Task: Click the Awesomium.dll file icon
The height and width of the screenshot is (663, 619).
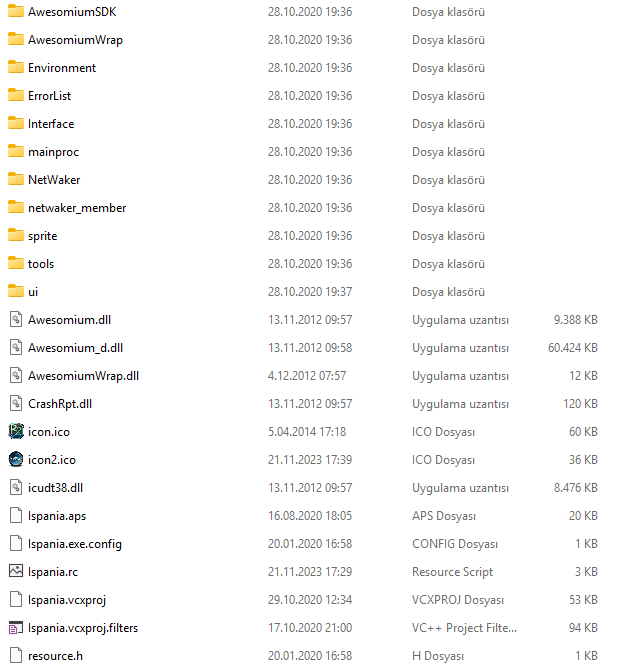Action: point(16,319)
